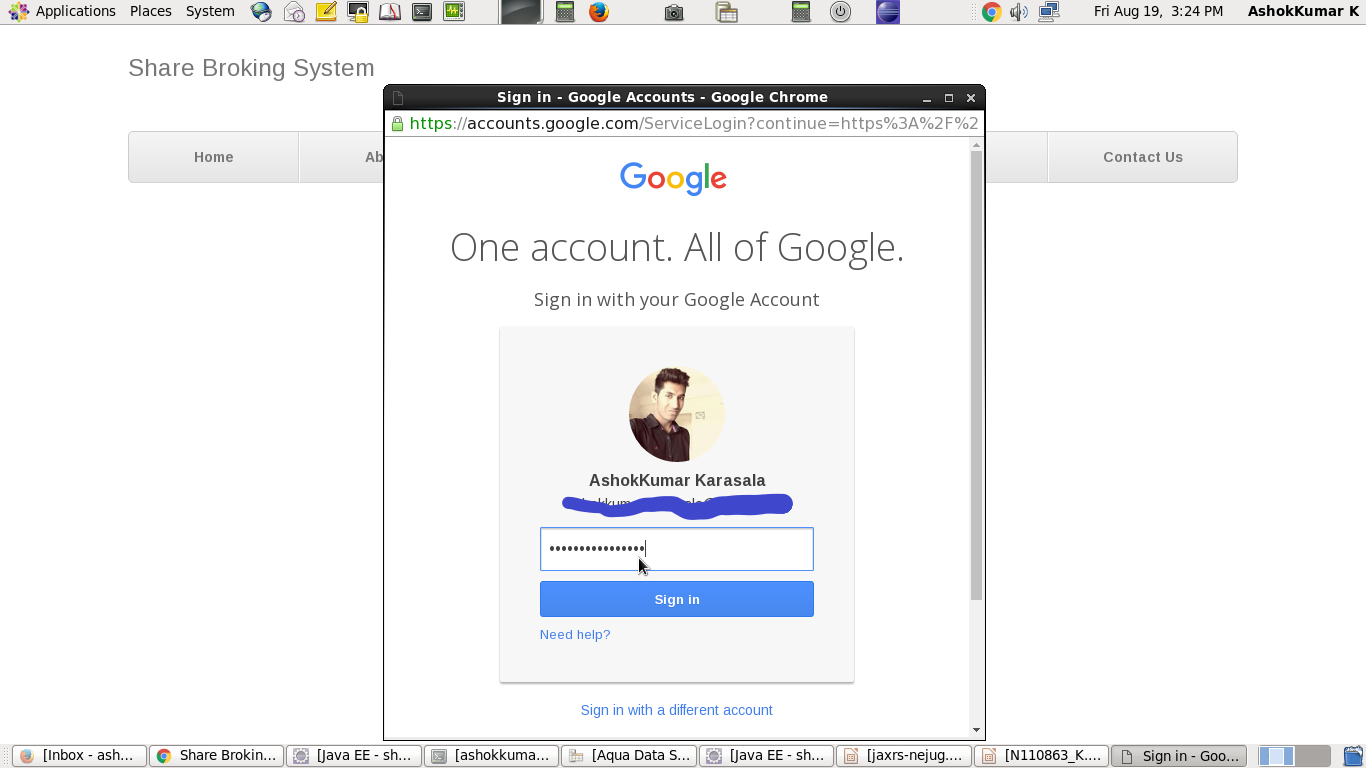The width and height of the screenshot is (1366, 768).
Task: Switch to the [ashokkuma... terminal taskbar window
Action: point(491,756)
